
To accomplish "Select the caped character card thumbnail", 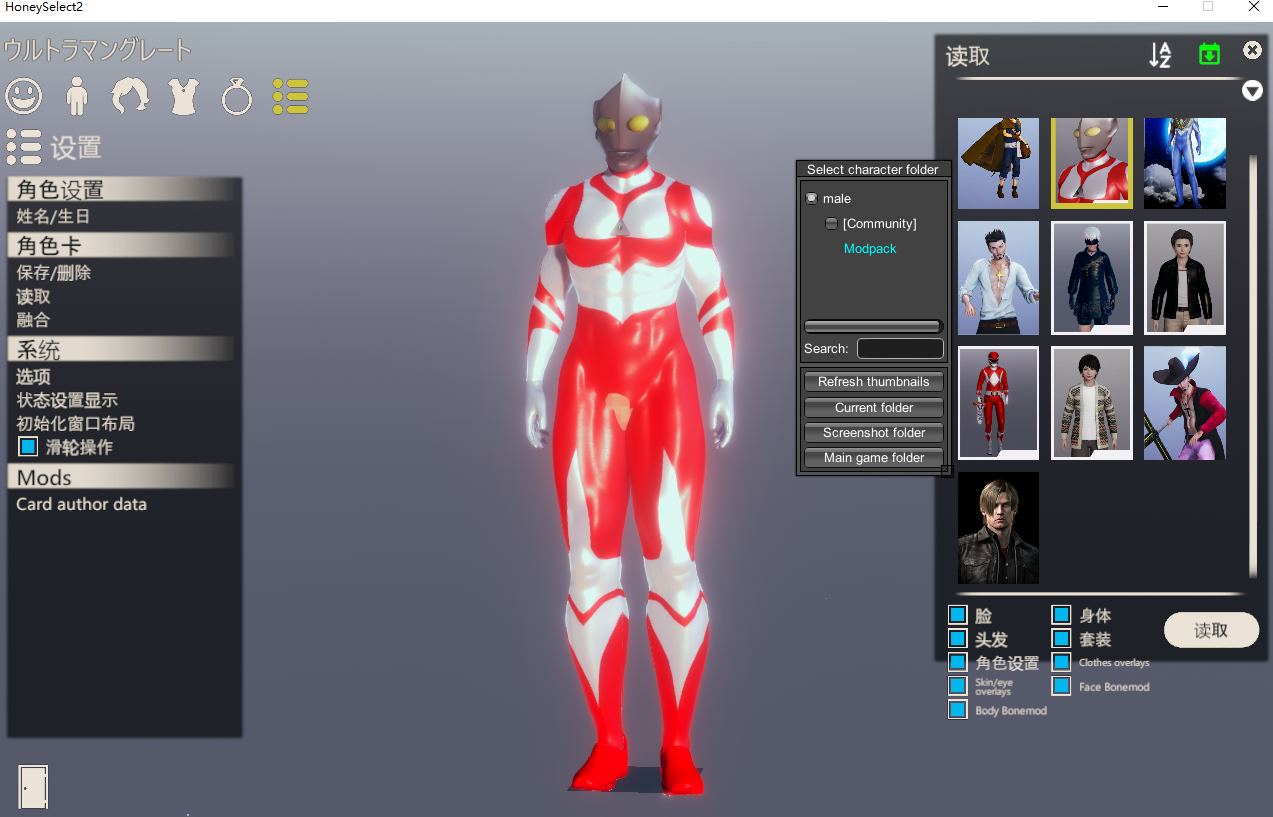I will (998, 163).
